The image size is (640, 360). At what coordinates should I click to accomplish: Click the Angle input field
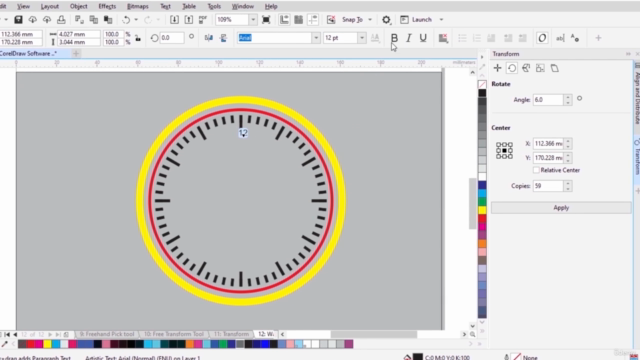coord(548,100)
